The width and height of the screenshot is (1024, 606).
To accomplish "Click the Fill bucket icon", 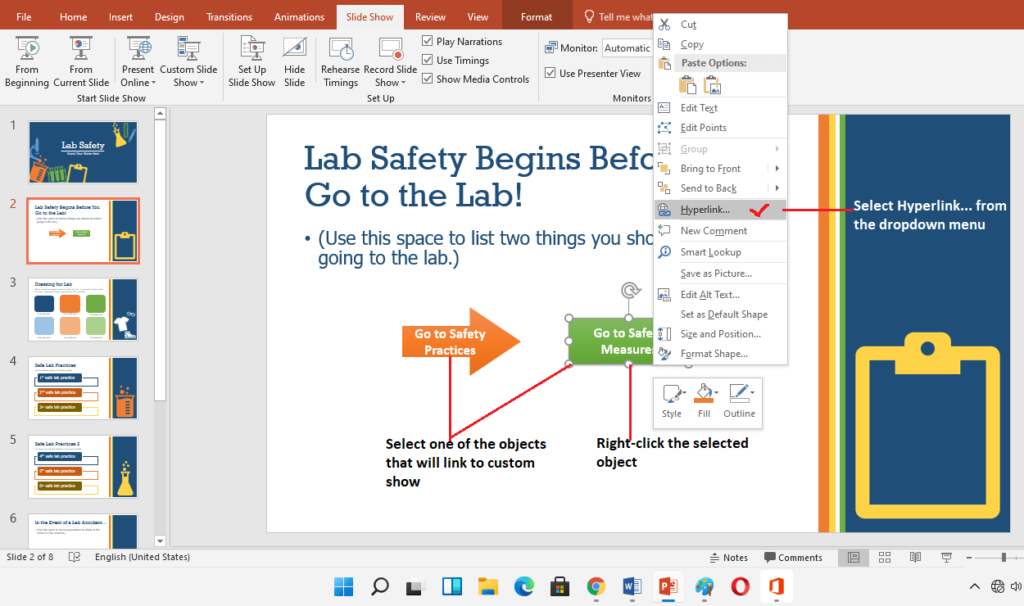I will pyautogui.click(x=703, y=392).
